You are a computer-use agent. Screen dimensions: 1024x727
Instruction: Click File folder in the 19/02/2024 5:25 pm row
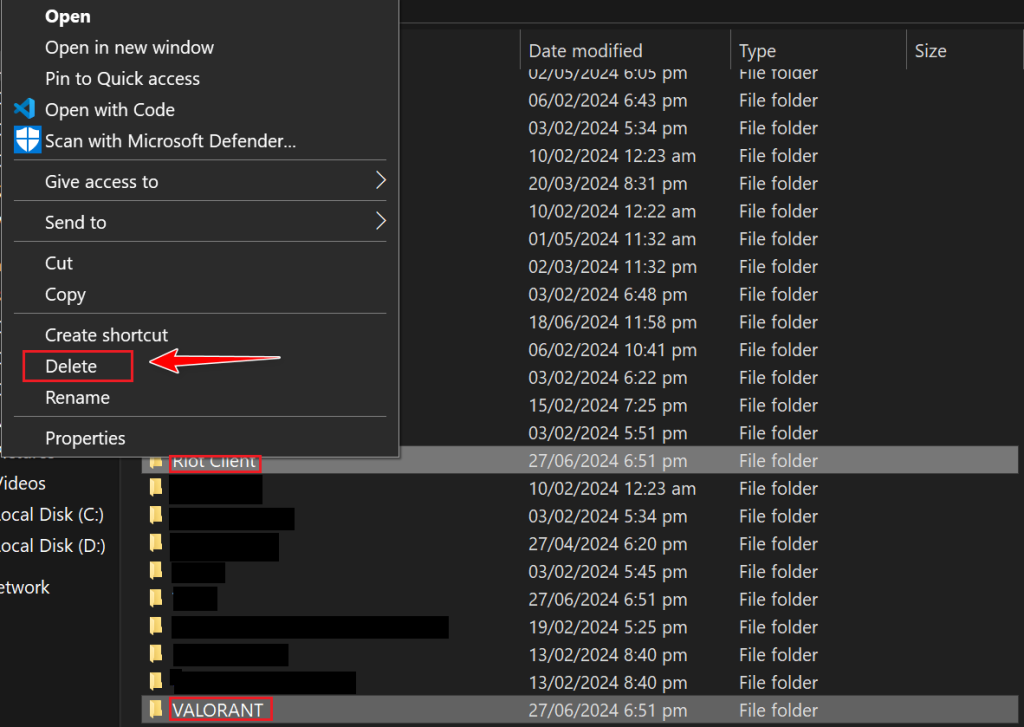[x=778, y=627]
